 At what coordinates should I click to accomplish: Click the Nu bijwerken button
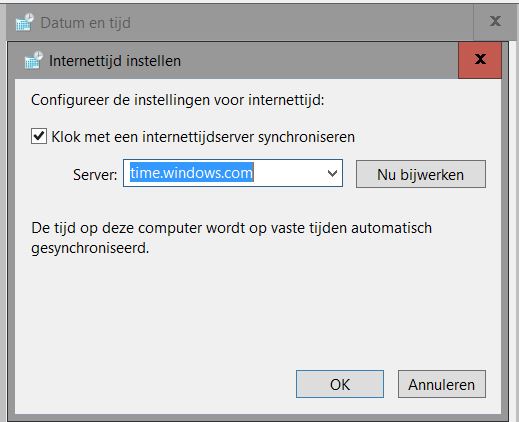pyautogui.click(x=421, y=174)
